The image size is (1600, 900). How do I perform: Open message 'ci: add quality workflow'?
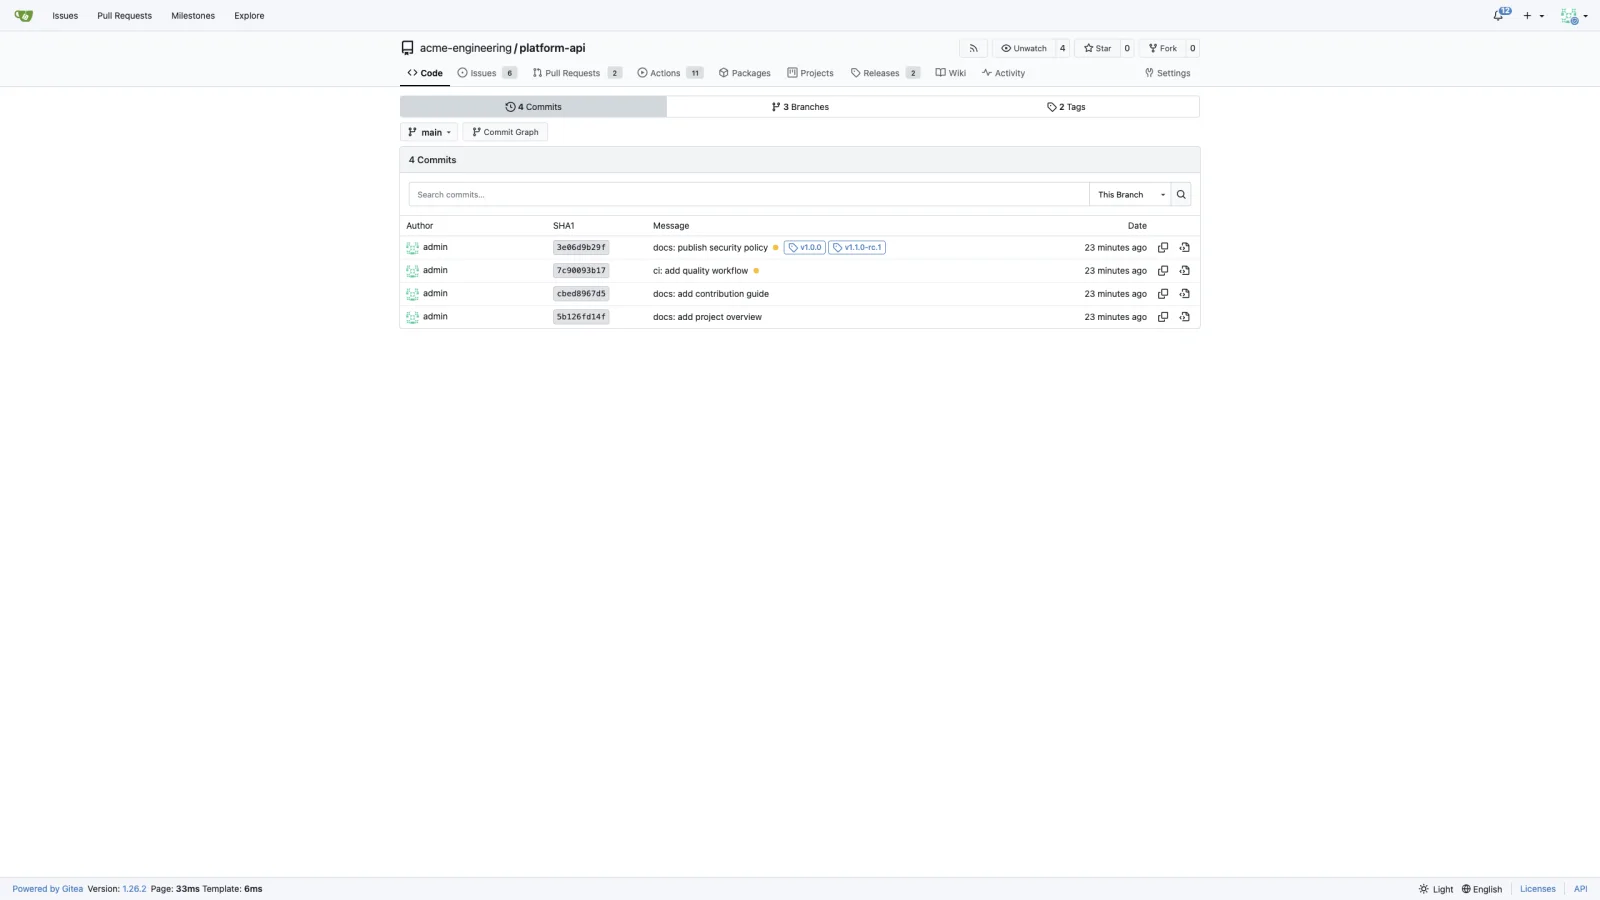[700, 271]
